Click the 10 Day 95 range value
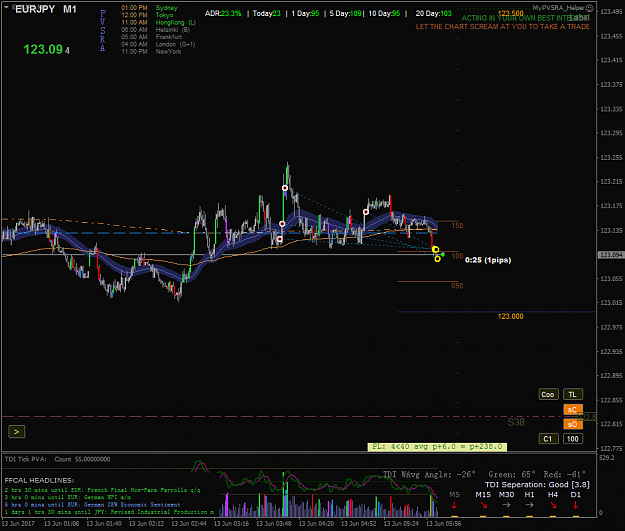This screenshot has width=625, height=531. click(384, 13)
